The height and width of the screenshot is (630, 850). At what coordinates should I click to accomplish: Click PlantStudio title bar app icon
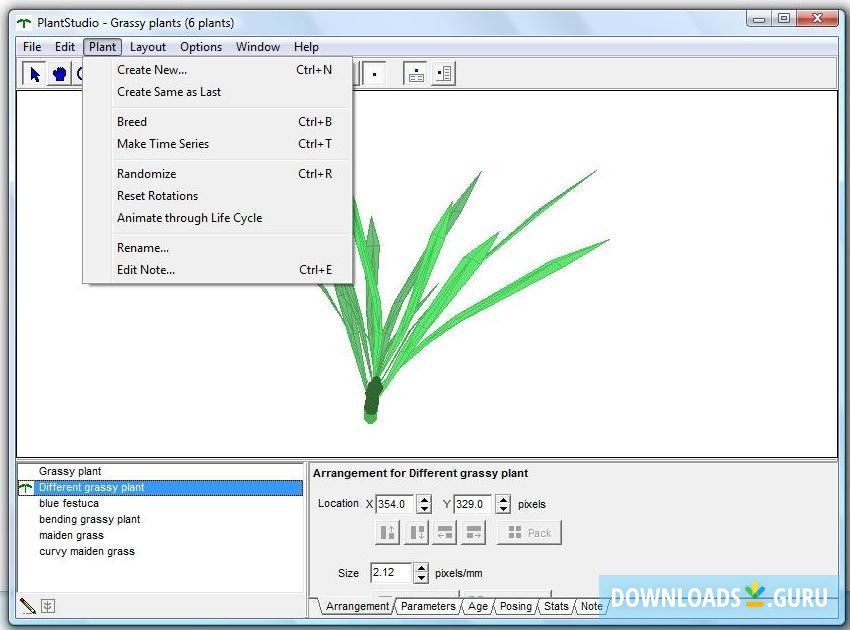click(24, 23)
